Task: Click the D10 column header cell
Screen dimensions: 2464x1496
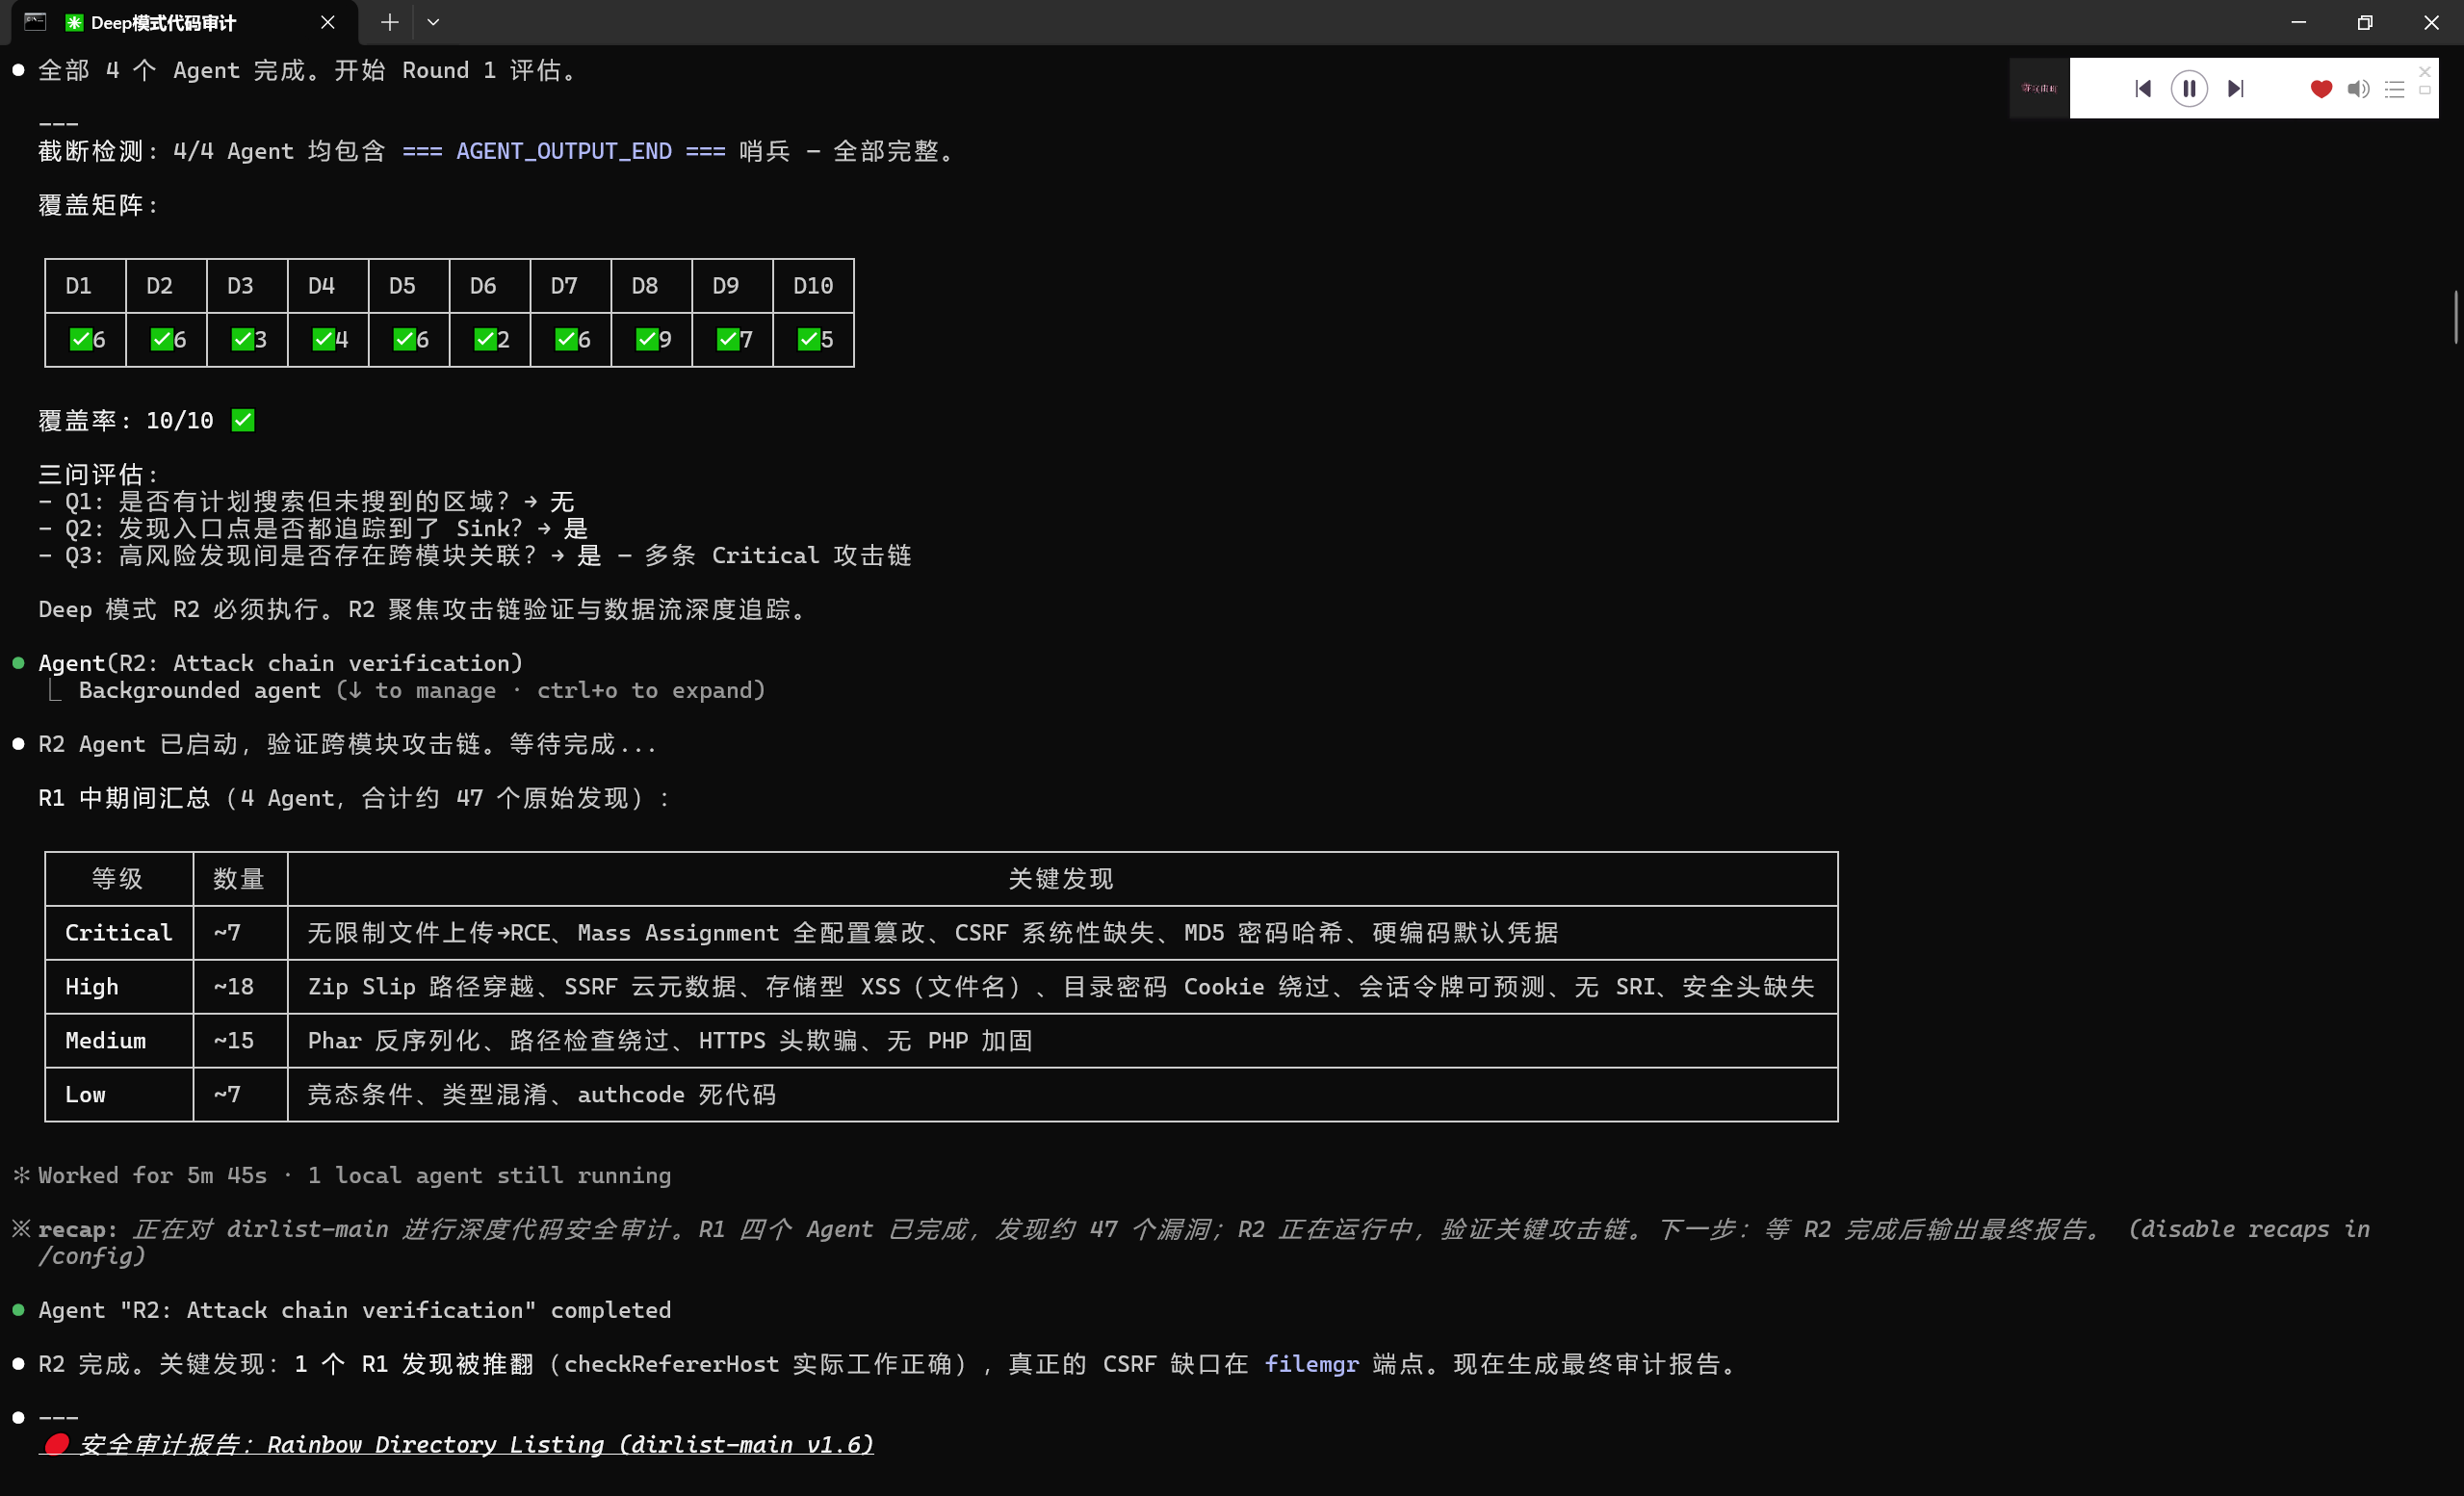Action: click(x=813, y=286)
